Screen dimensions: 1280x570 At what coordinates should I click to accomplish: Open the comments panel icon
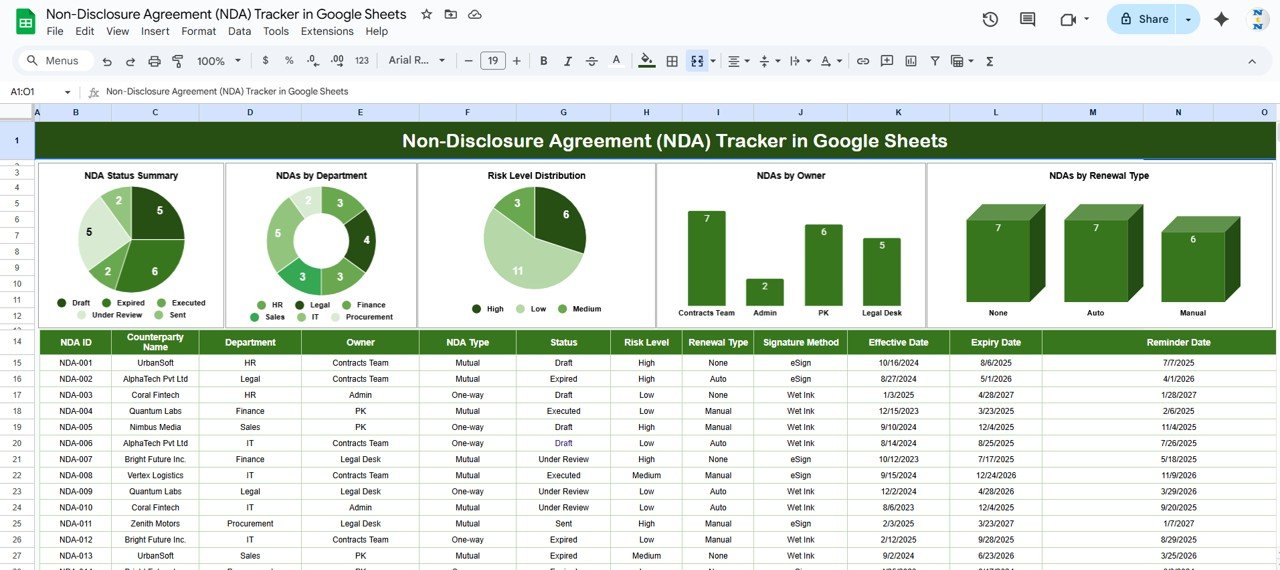point(1027,19)
